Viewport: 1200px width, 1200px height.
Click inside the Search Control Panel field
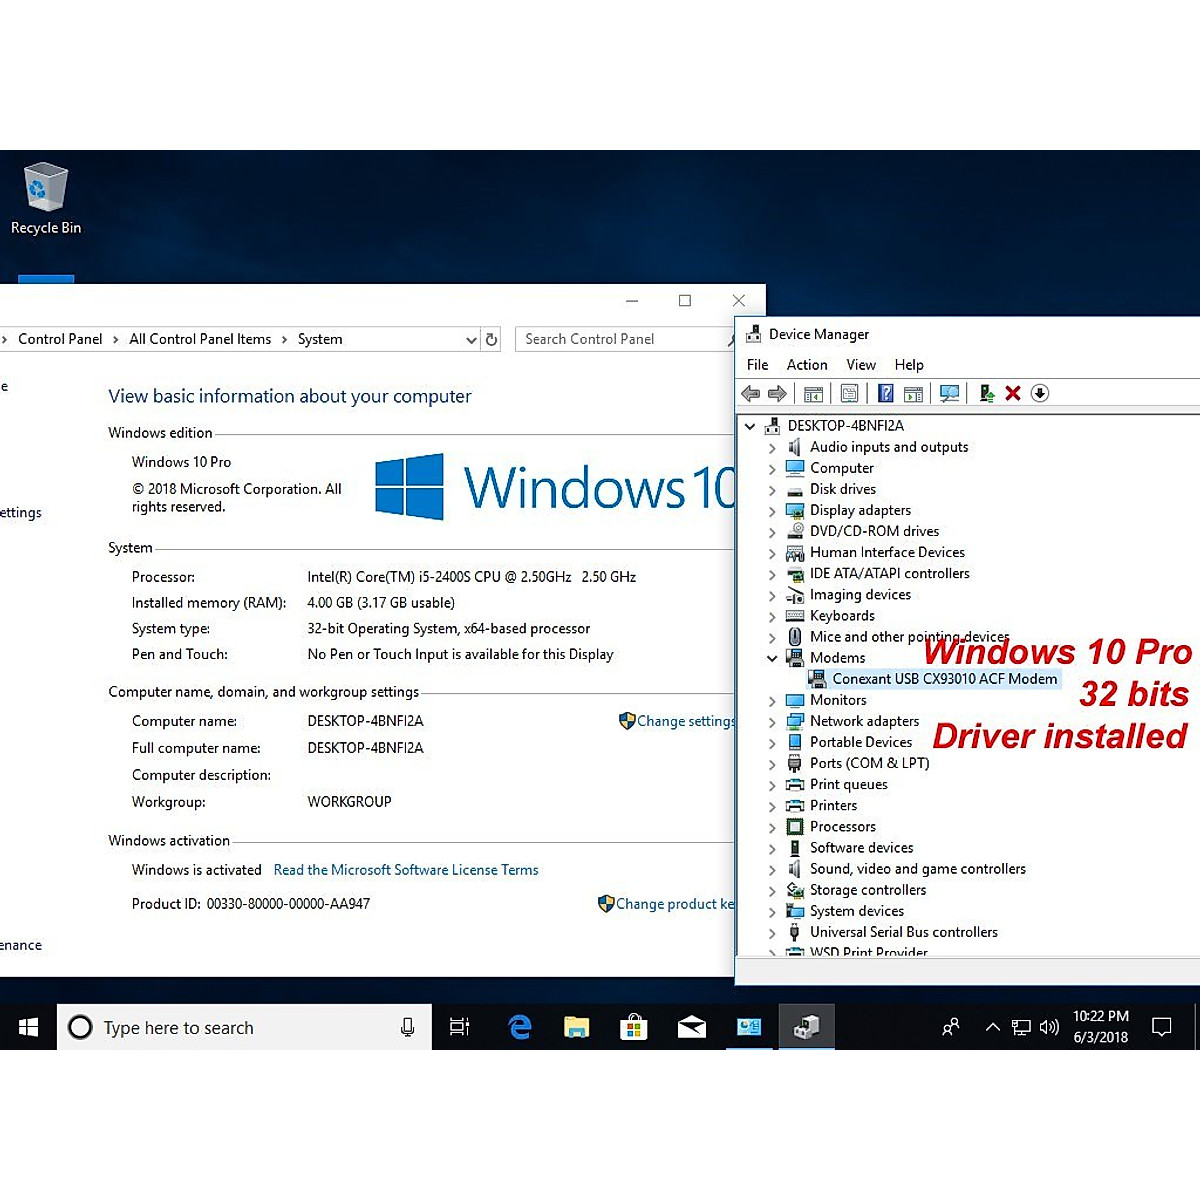[610, 339]
